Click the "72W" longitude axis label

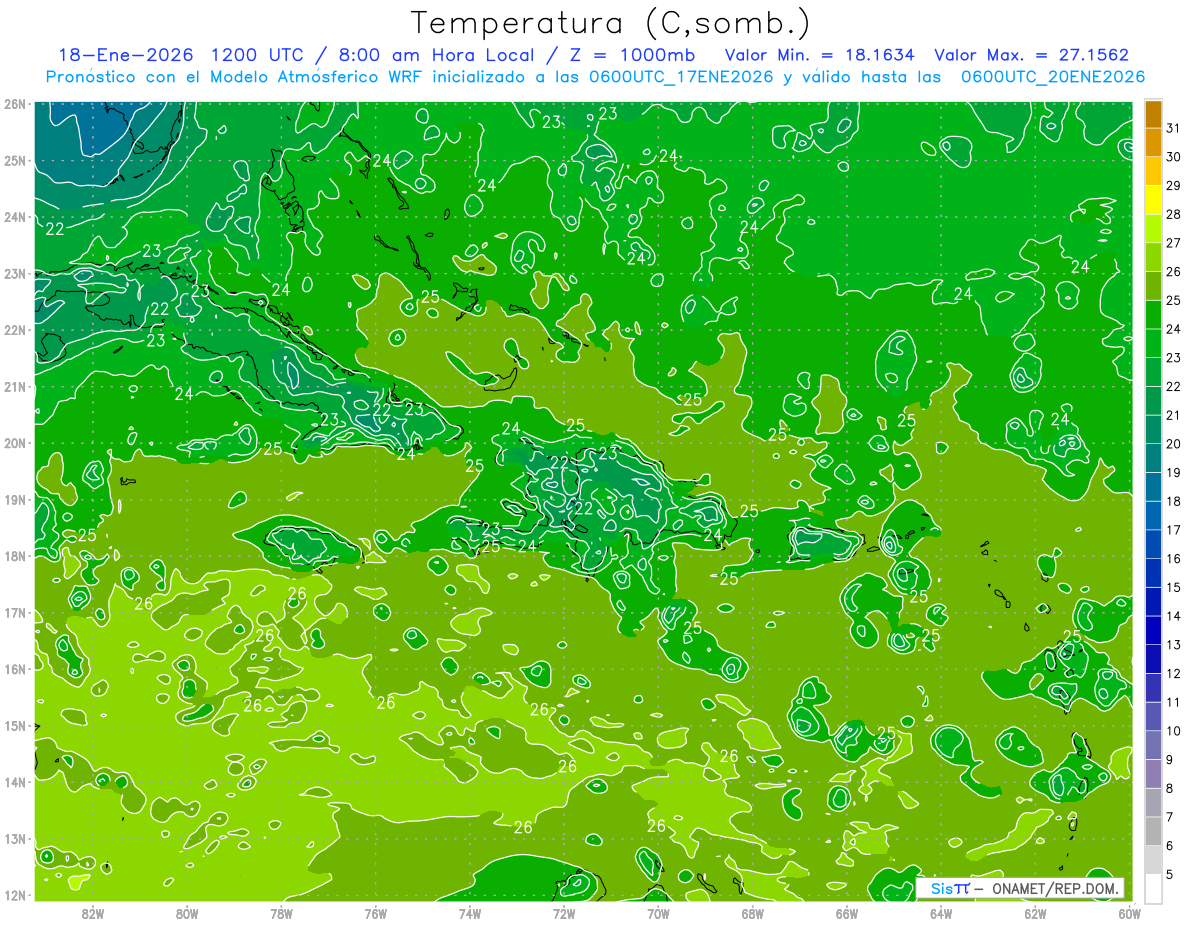[x=564, y=913]
